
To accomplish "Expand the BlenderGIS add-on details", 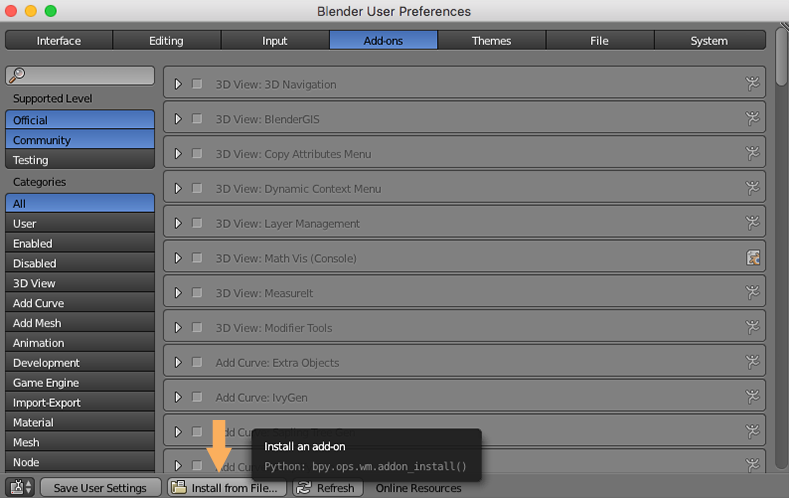I will pos(178,118).
